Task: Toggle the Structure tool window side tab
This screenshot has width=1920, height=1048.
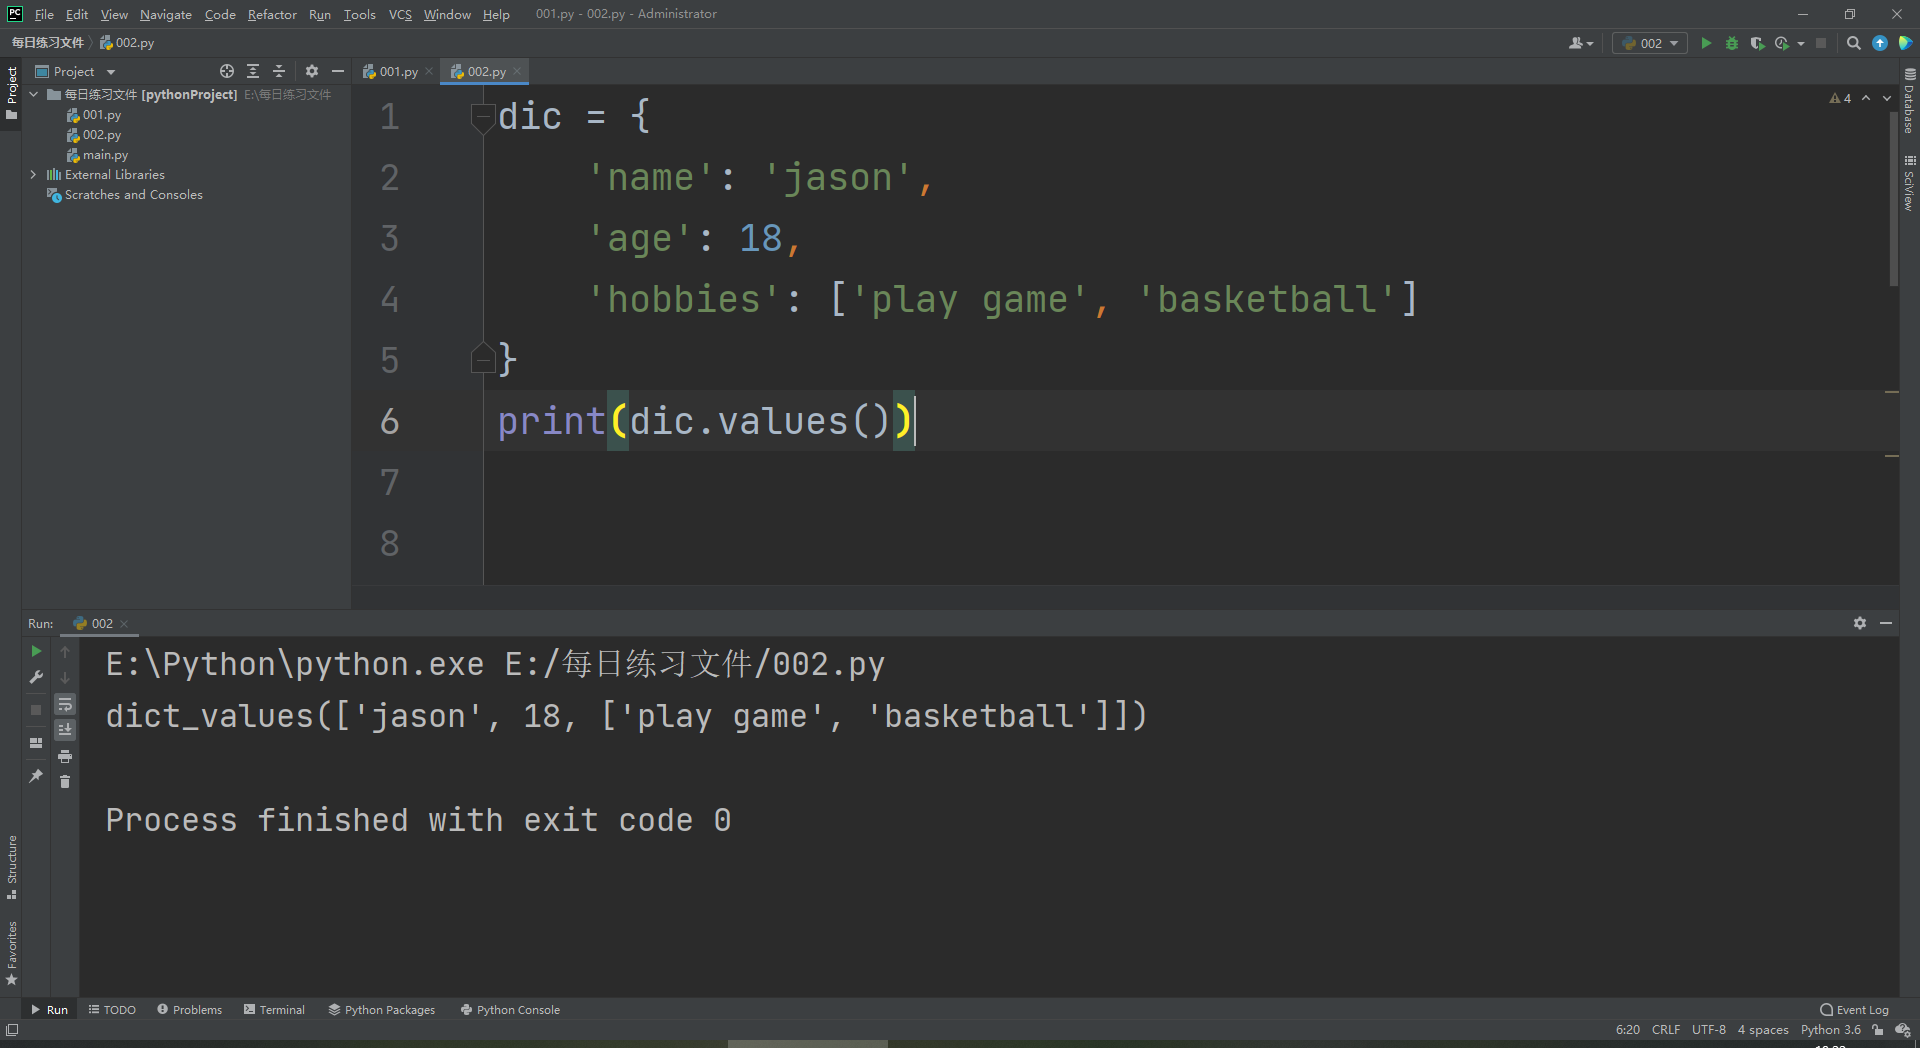Action: pyautogui.click(x=11, y=866)
